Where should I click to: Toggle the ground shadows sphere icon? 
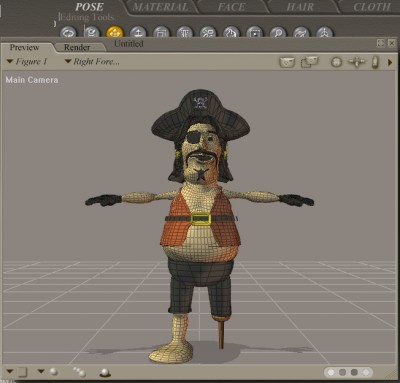click(105, 372)
